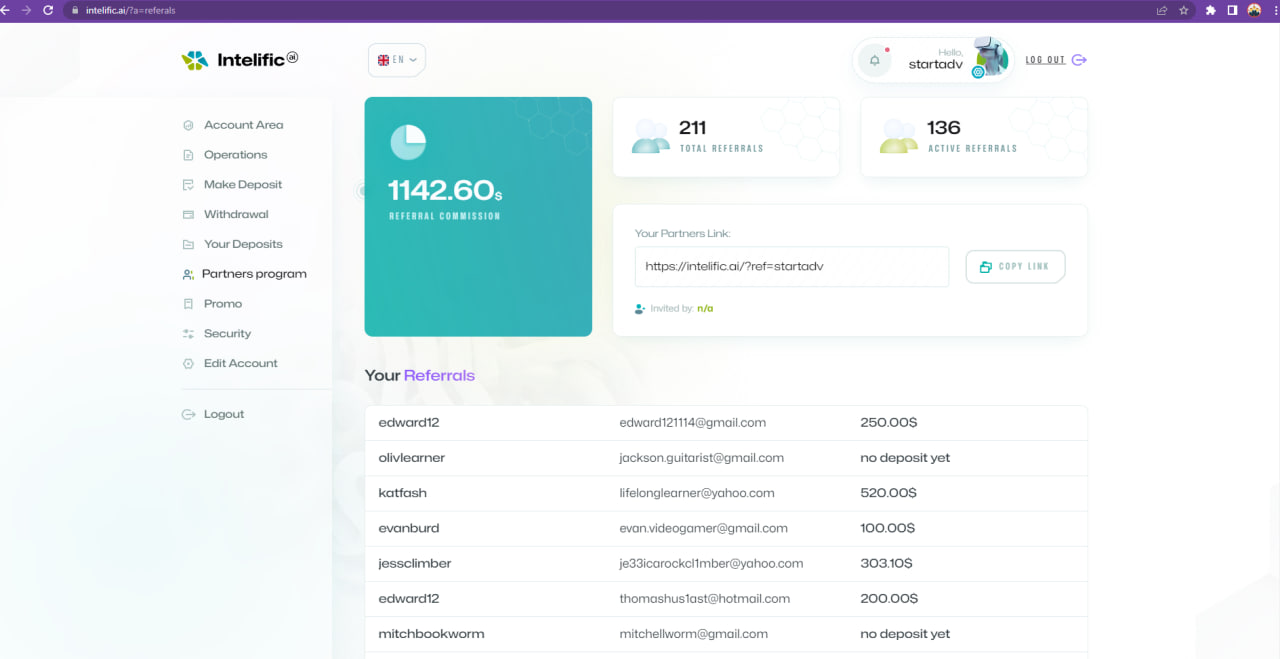Select Withdrawal in sidebar menu

coord(236,214)
